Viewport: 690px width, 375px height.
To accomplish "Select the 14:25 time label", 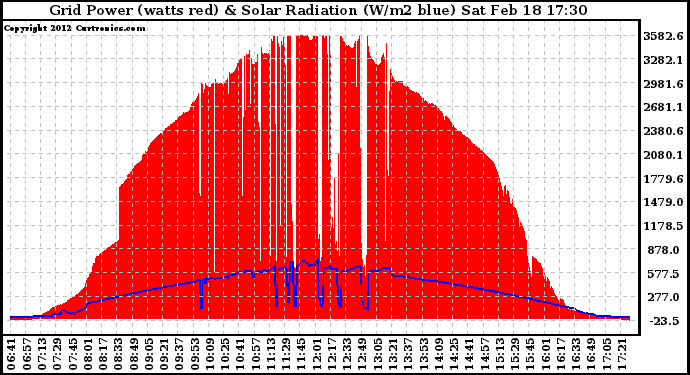I will pyautogui.click(x=454, y=353).
